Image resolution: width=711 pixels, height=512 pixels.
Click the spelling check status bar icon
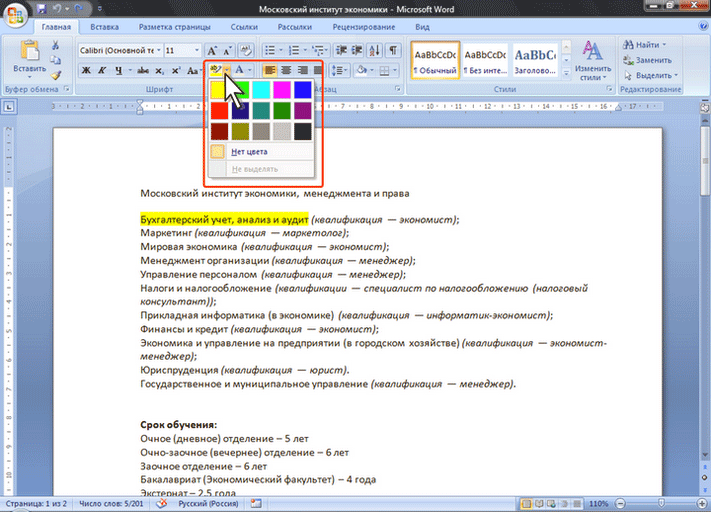point(161,503)
